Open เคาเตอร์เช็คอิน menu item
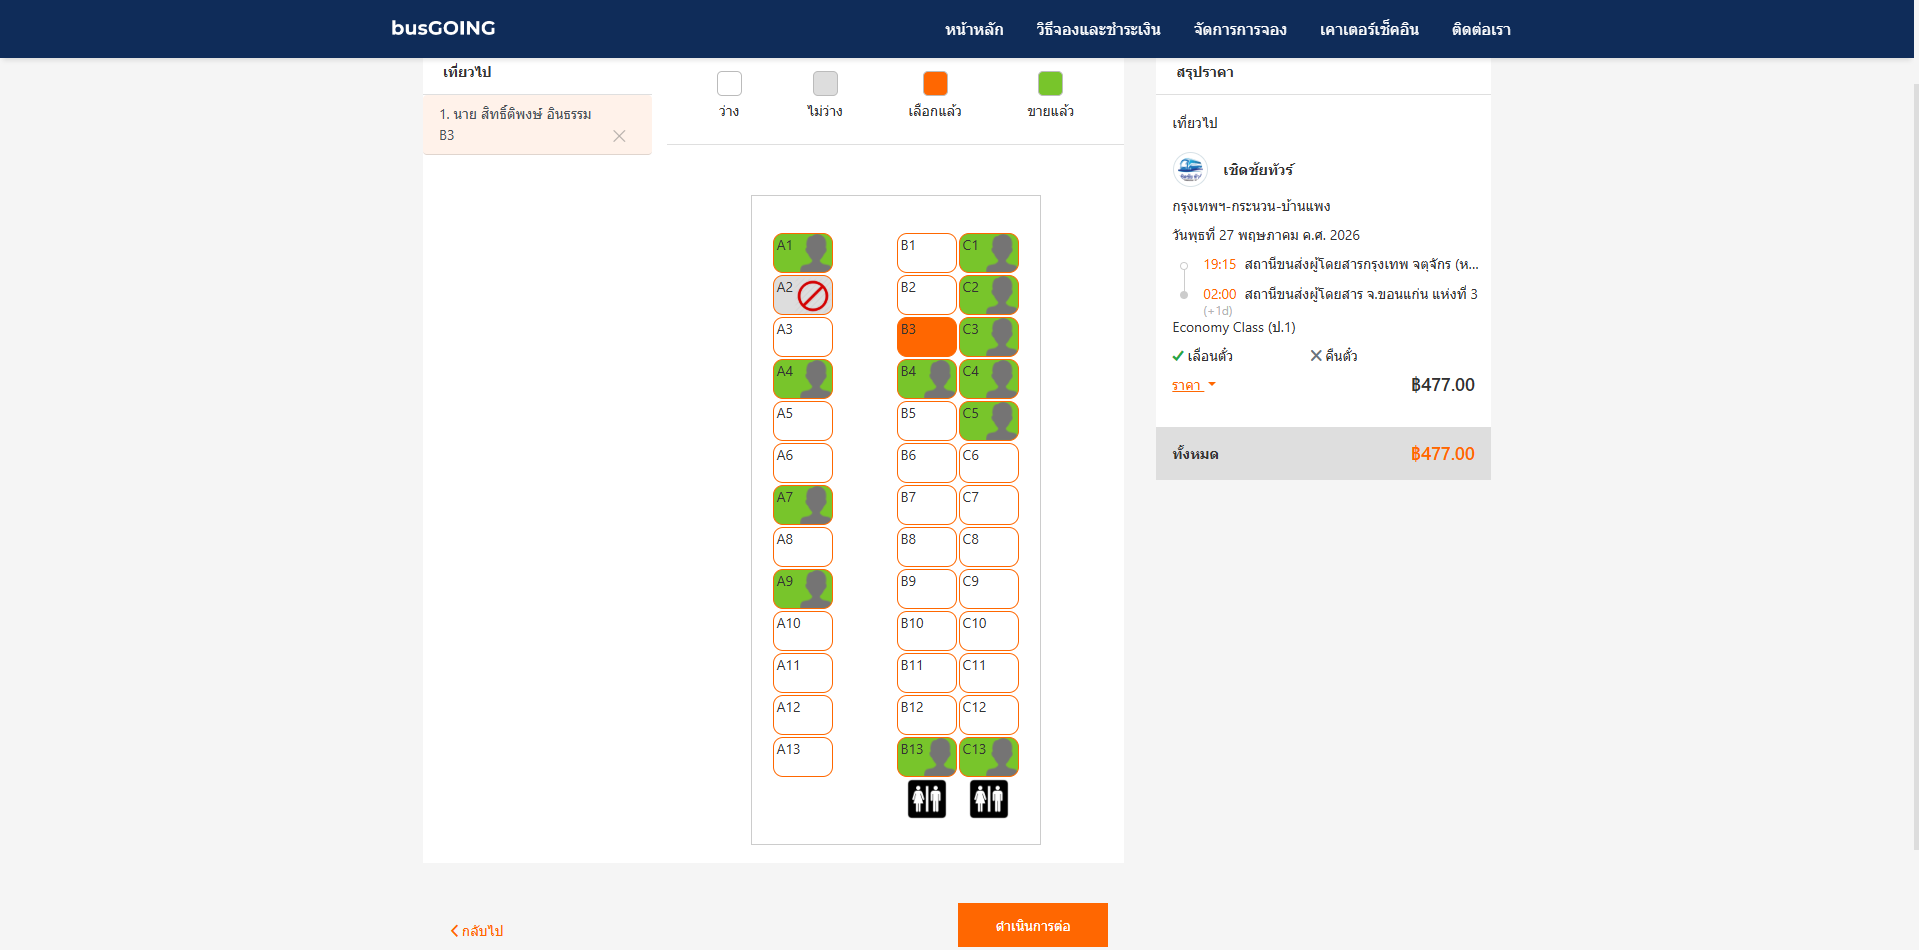 point(1369,29)
